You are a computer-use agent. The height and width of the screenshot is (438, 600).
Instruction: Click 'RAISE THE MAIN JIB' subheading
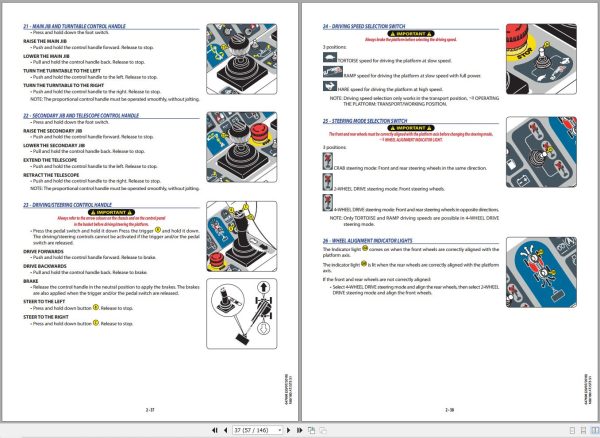click(45, 41)
